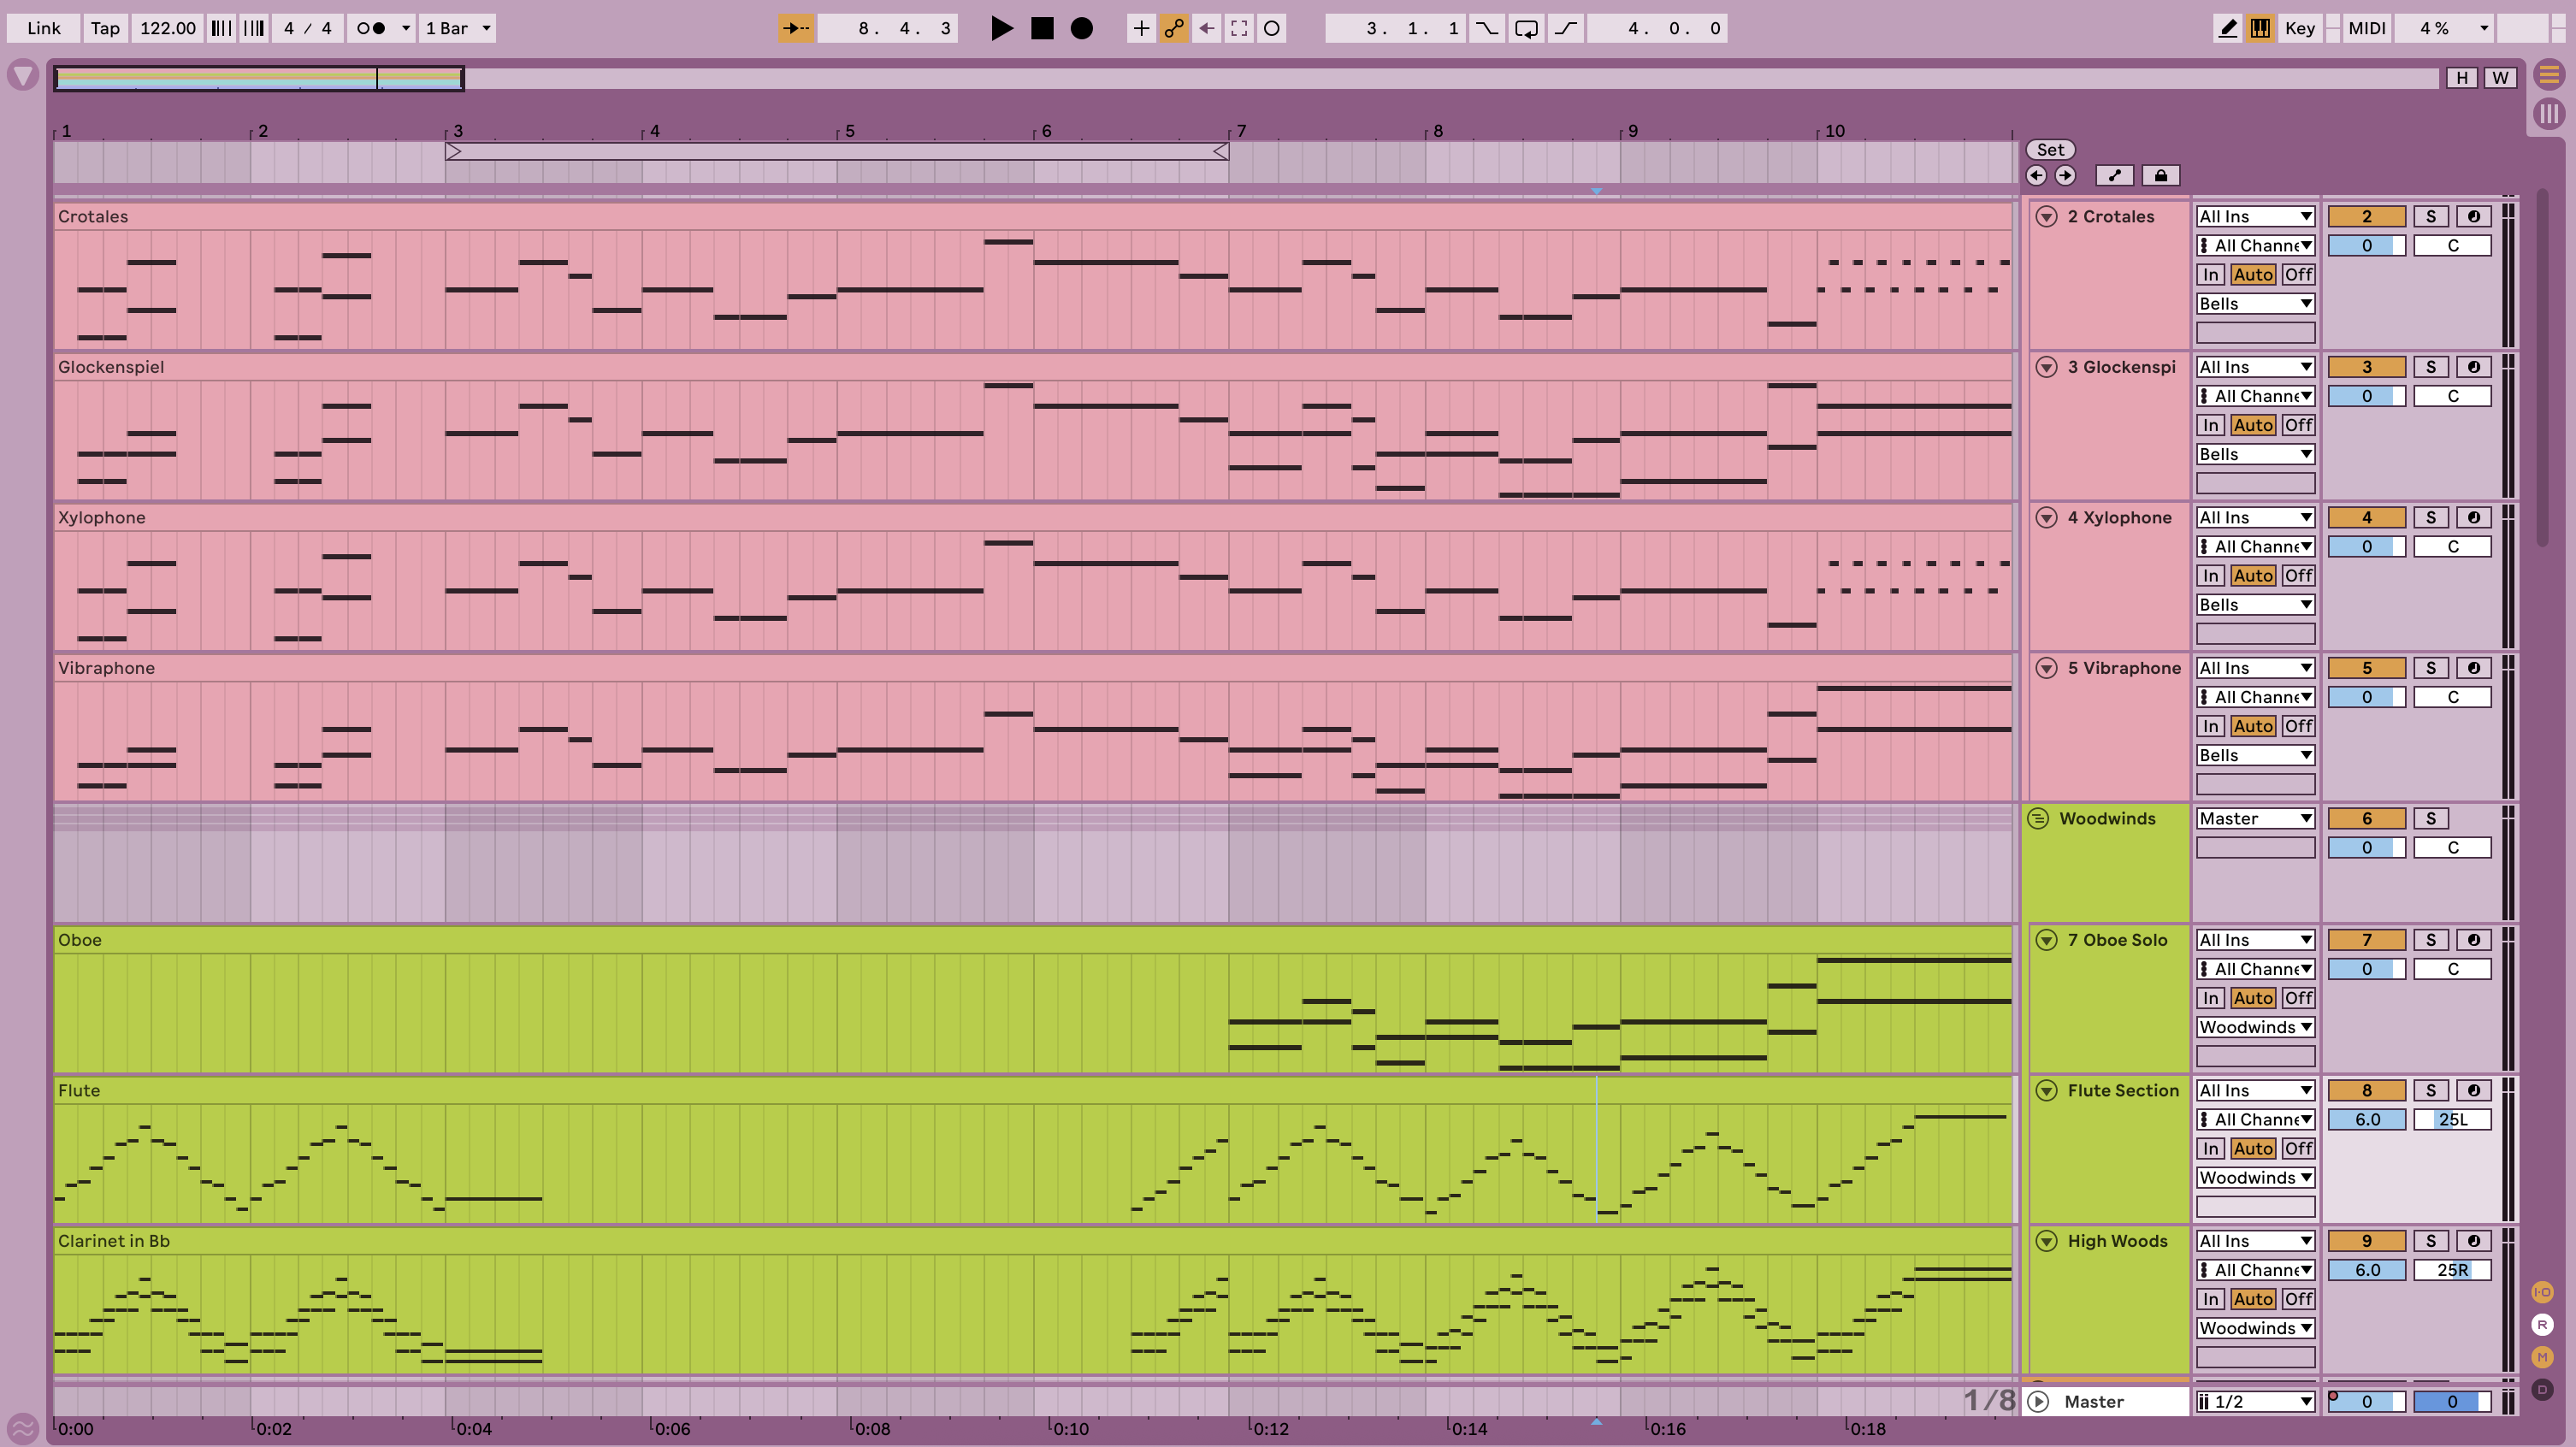Screen dimensions: 2576x1447
Task: Click the next locator right arrow
Action: coord(2065,175)
